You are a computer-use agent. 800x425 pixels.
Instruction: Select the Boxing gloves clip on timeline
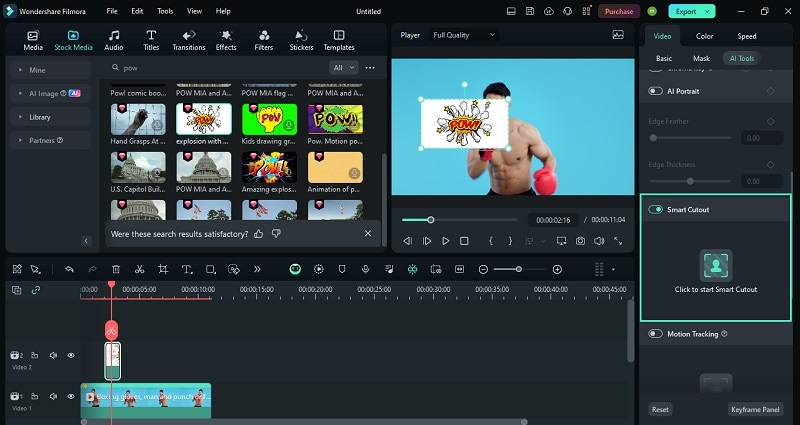[x=146, y=400]
